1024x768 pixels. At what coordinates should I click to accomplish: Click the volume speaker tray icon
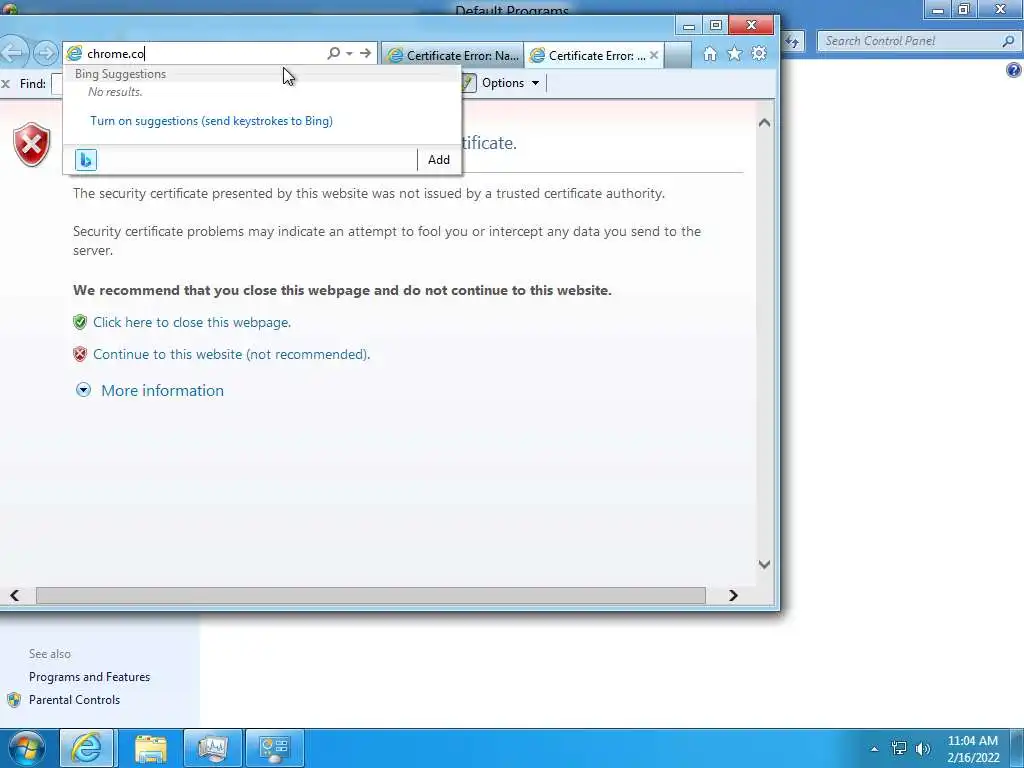[923, 748]
